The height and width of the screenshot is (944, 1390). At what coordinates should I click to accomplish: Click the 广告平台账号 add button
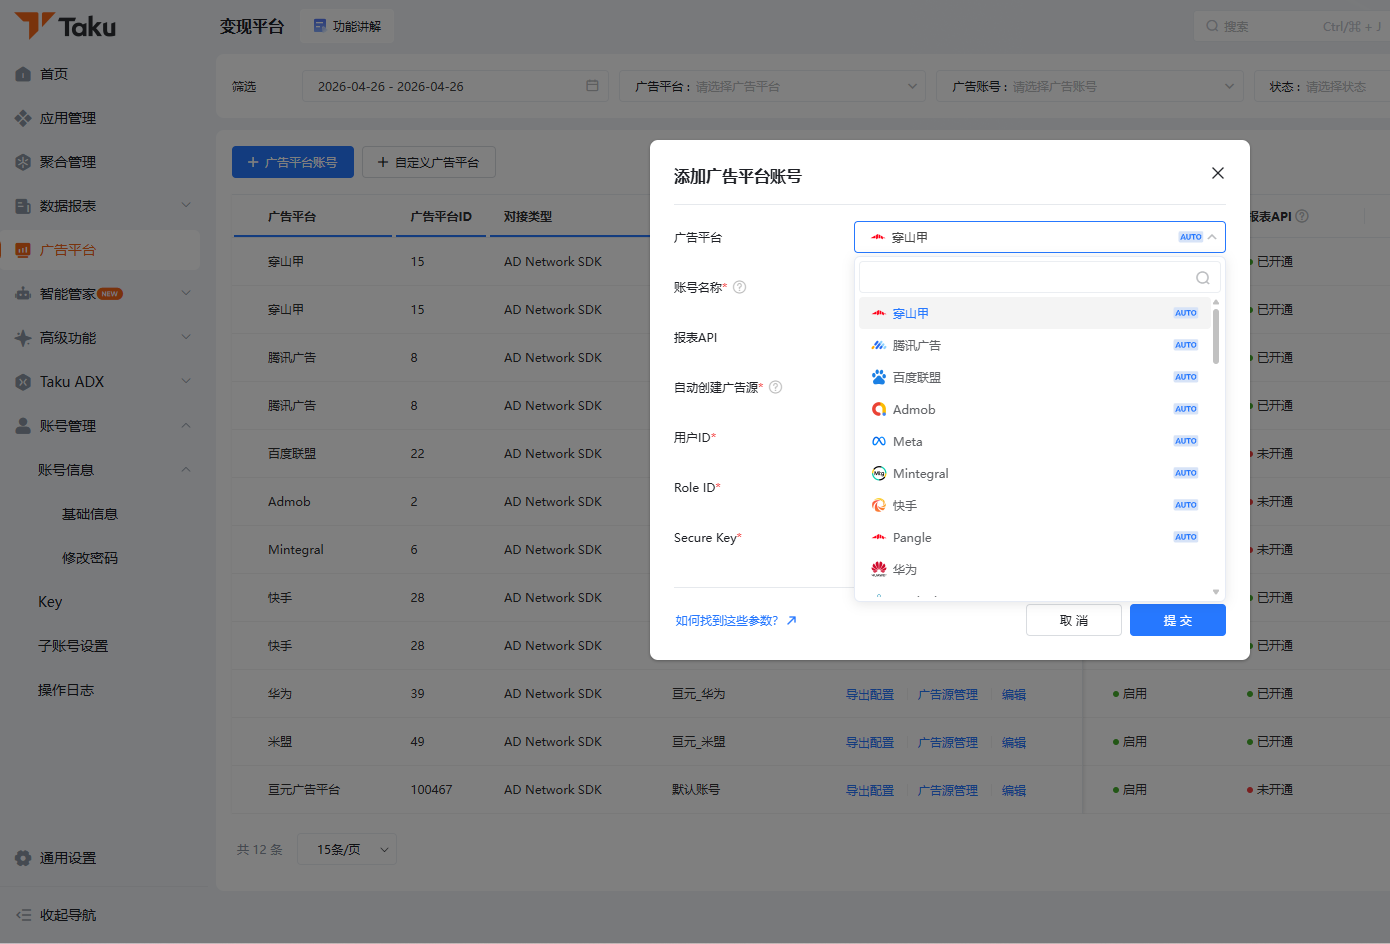tap(293, 162)
